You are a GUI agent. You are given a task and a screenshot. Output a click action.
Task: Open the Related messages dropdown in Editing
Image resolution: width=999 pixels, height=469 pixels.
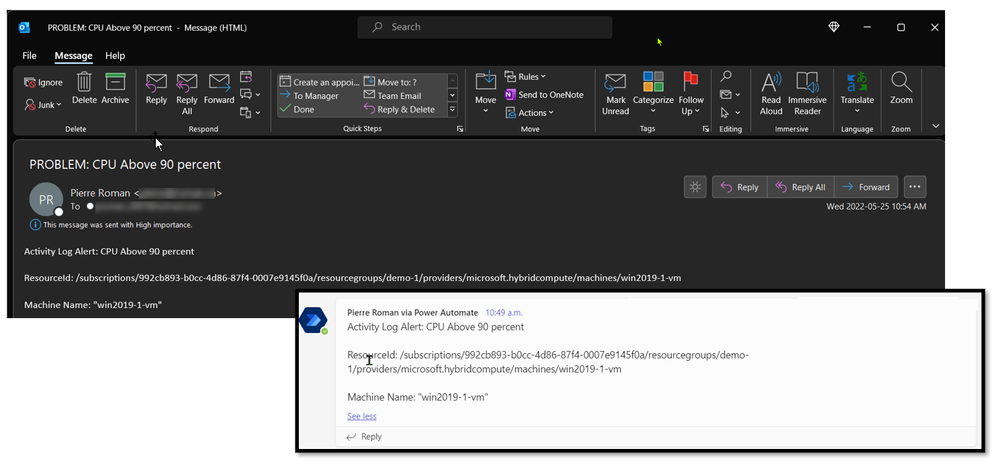(x=729, y=94)
